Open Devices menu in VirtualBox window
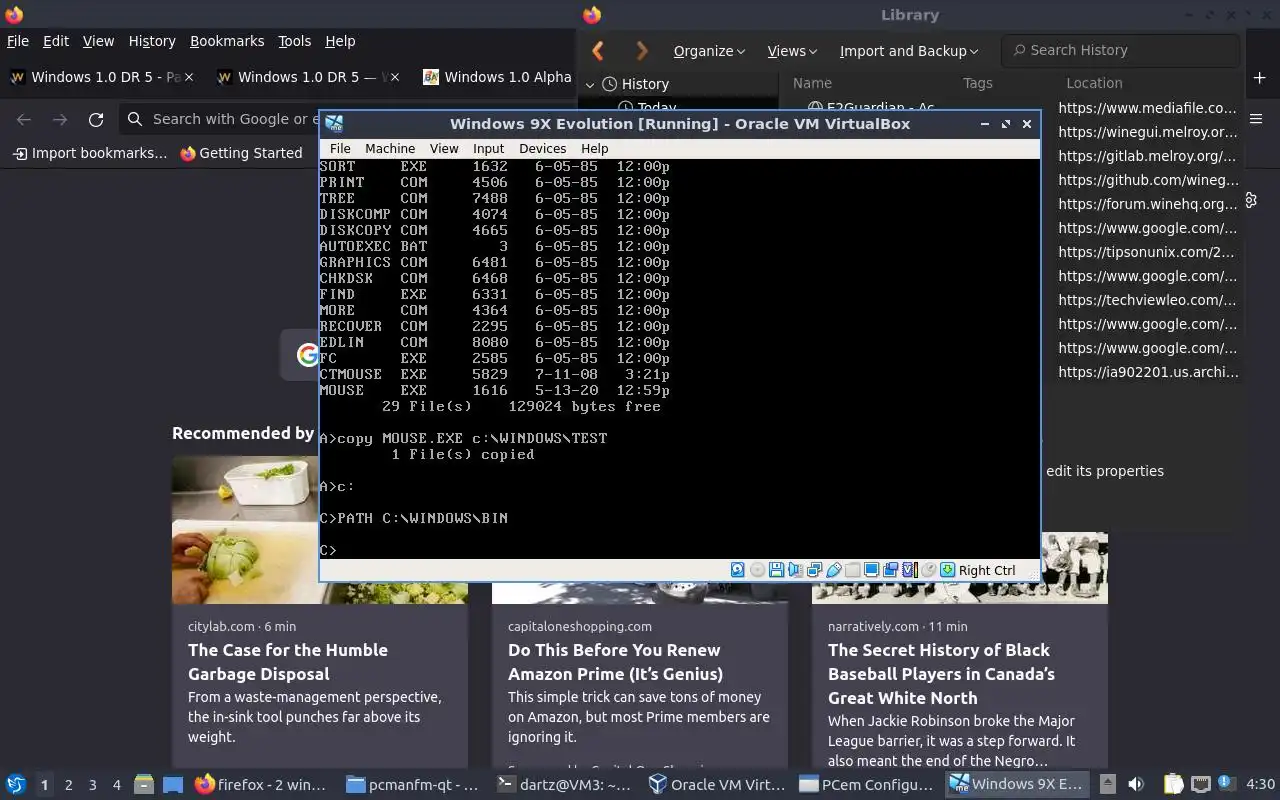This screenshot has height=800, width=1280. click(x=543, y=148)
